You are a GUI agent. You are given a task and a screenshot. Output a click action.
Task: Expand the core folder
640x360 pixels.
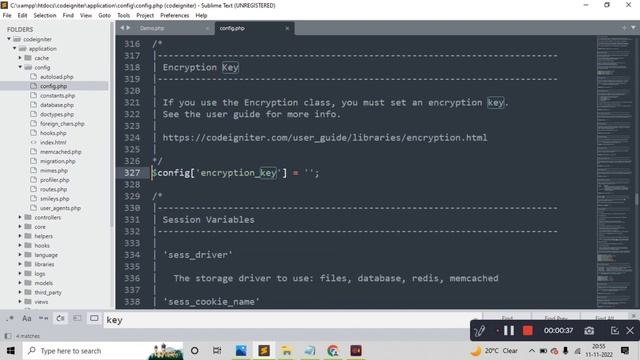(x=20, y=227)
